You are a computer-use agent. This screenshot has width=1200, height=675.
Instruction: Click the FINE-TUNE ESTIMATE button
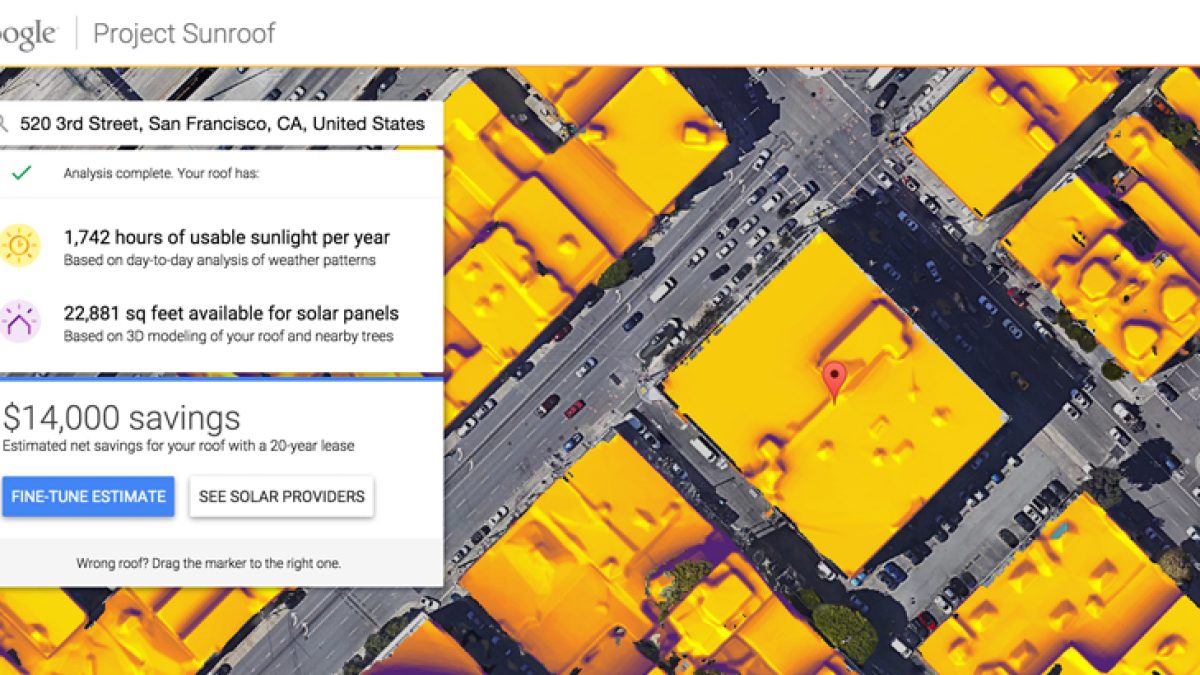[88, 496]
